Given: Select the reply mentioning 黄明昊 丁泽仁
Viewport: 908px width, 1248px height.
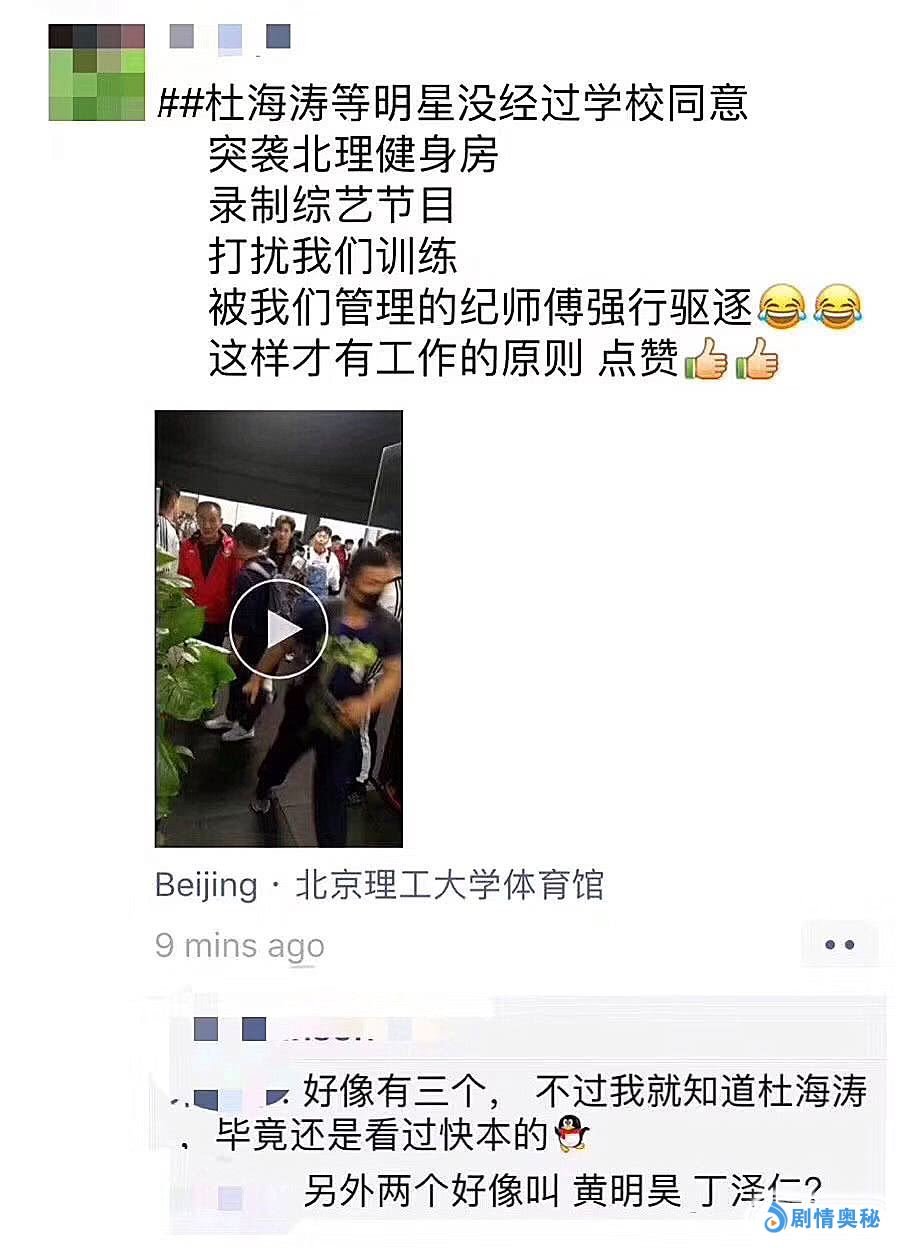Looking at the screenshot, I should coord(563,1190).
